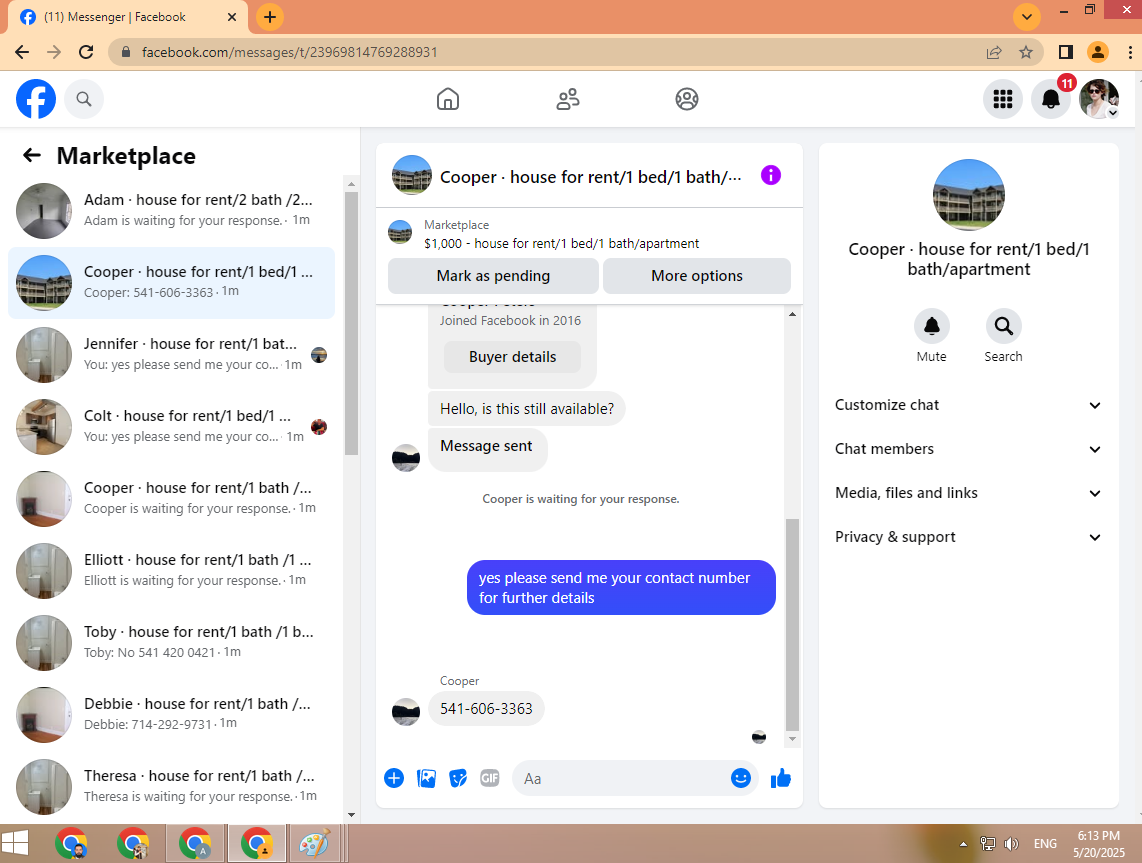Viewport: 1142px width, 863px height.
Task: Bookmark this page with star icon
Action: tap(1025, 52)
